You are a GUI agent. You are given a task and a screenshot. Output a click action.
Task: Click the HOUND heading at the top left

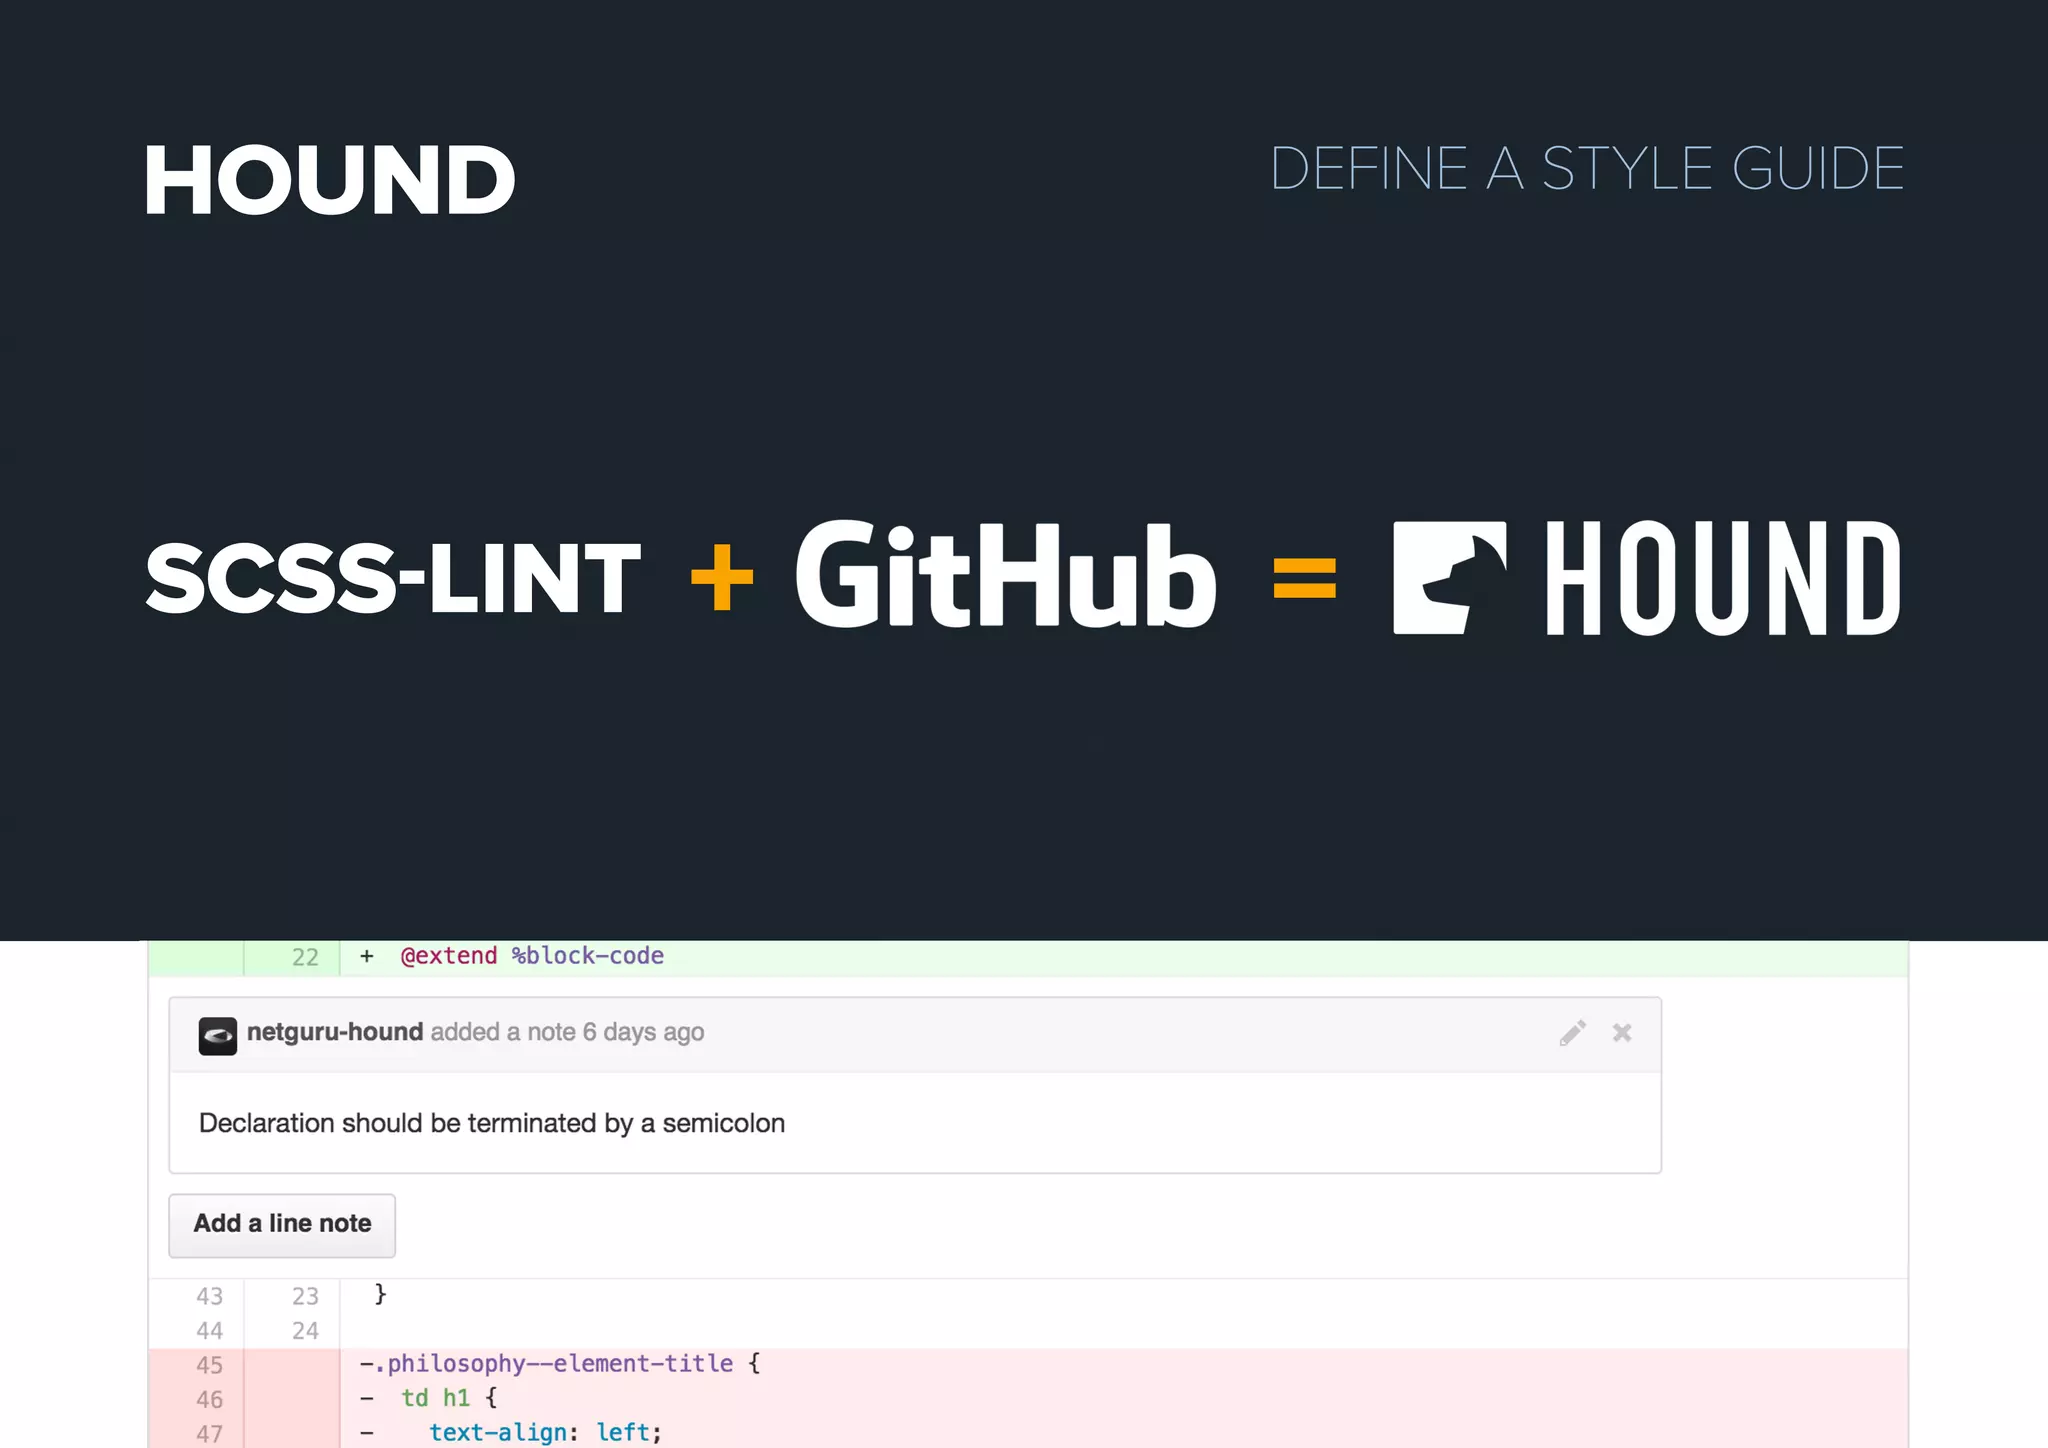pyautogui.click(x=328, y=180)
